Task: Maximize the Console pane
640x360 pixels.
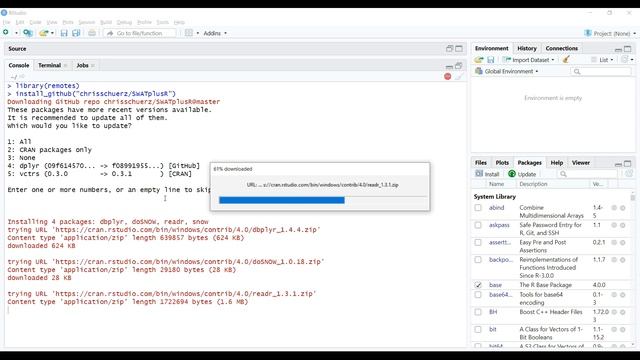Action: [x=459, y=66]
